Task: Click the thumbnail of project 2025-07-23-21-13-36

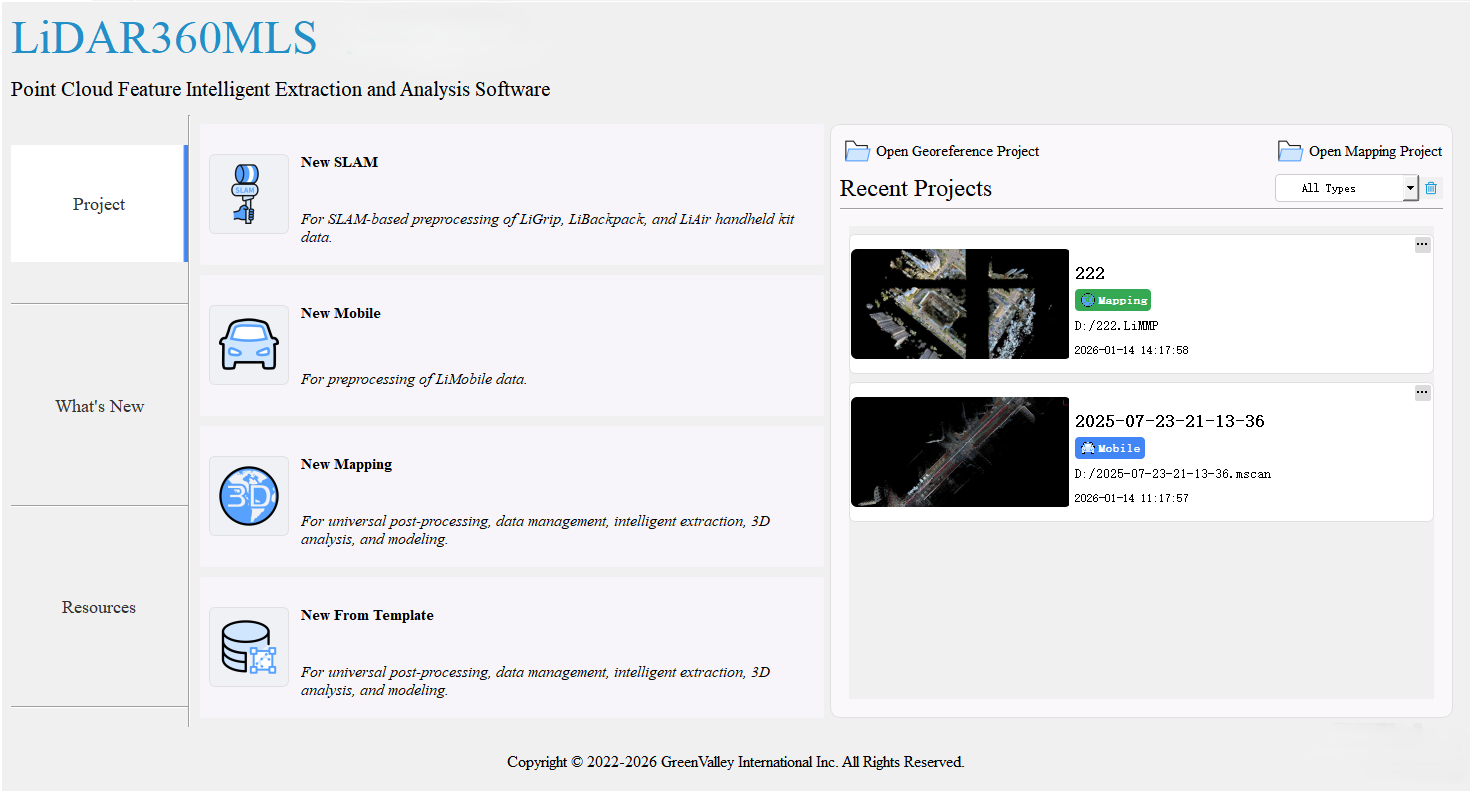Action: [959, 452]
